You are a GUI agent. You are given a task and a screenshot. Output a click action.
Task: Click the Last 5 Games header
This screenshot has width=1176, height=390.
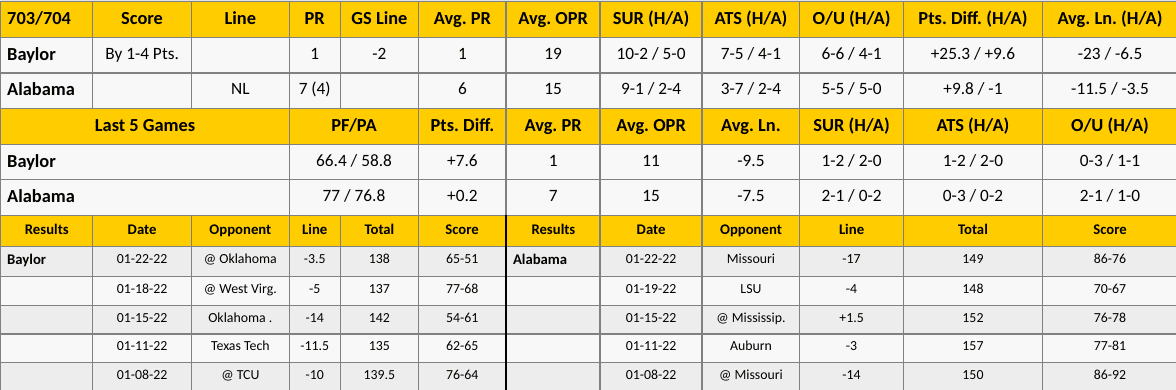[145, 126]
